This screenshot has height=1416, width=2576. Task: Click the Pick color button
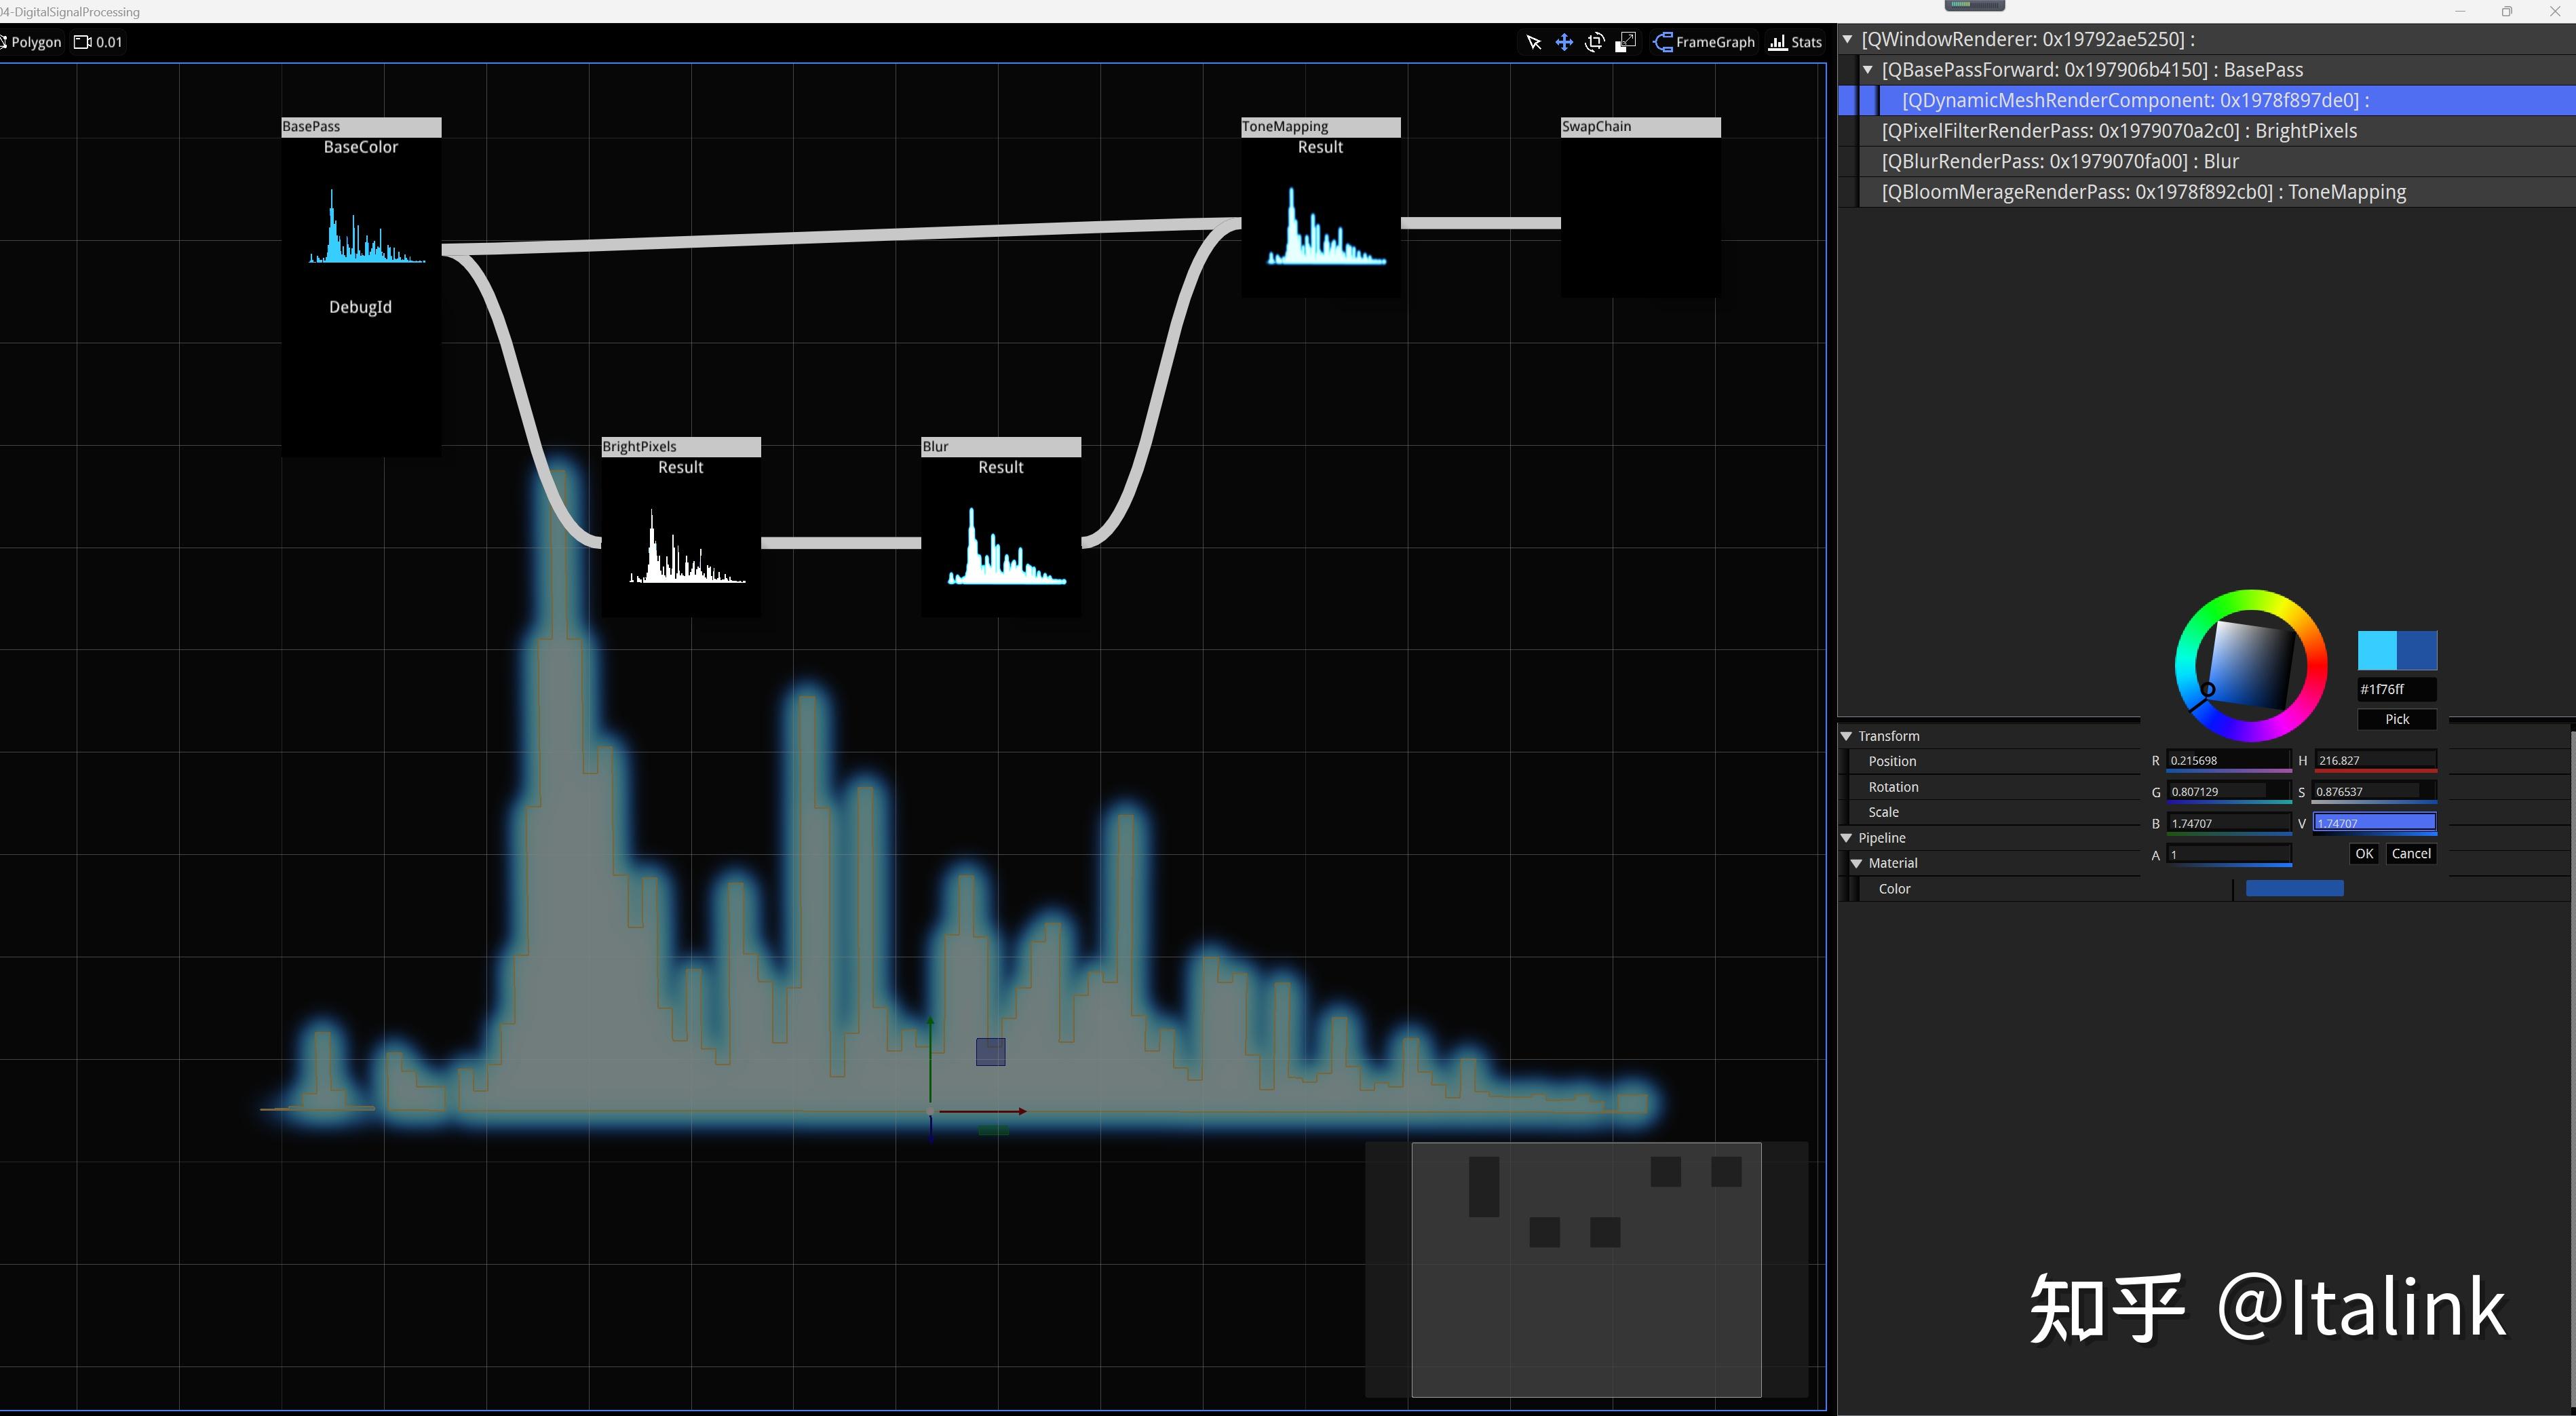pos(2396,719)
